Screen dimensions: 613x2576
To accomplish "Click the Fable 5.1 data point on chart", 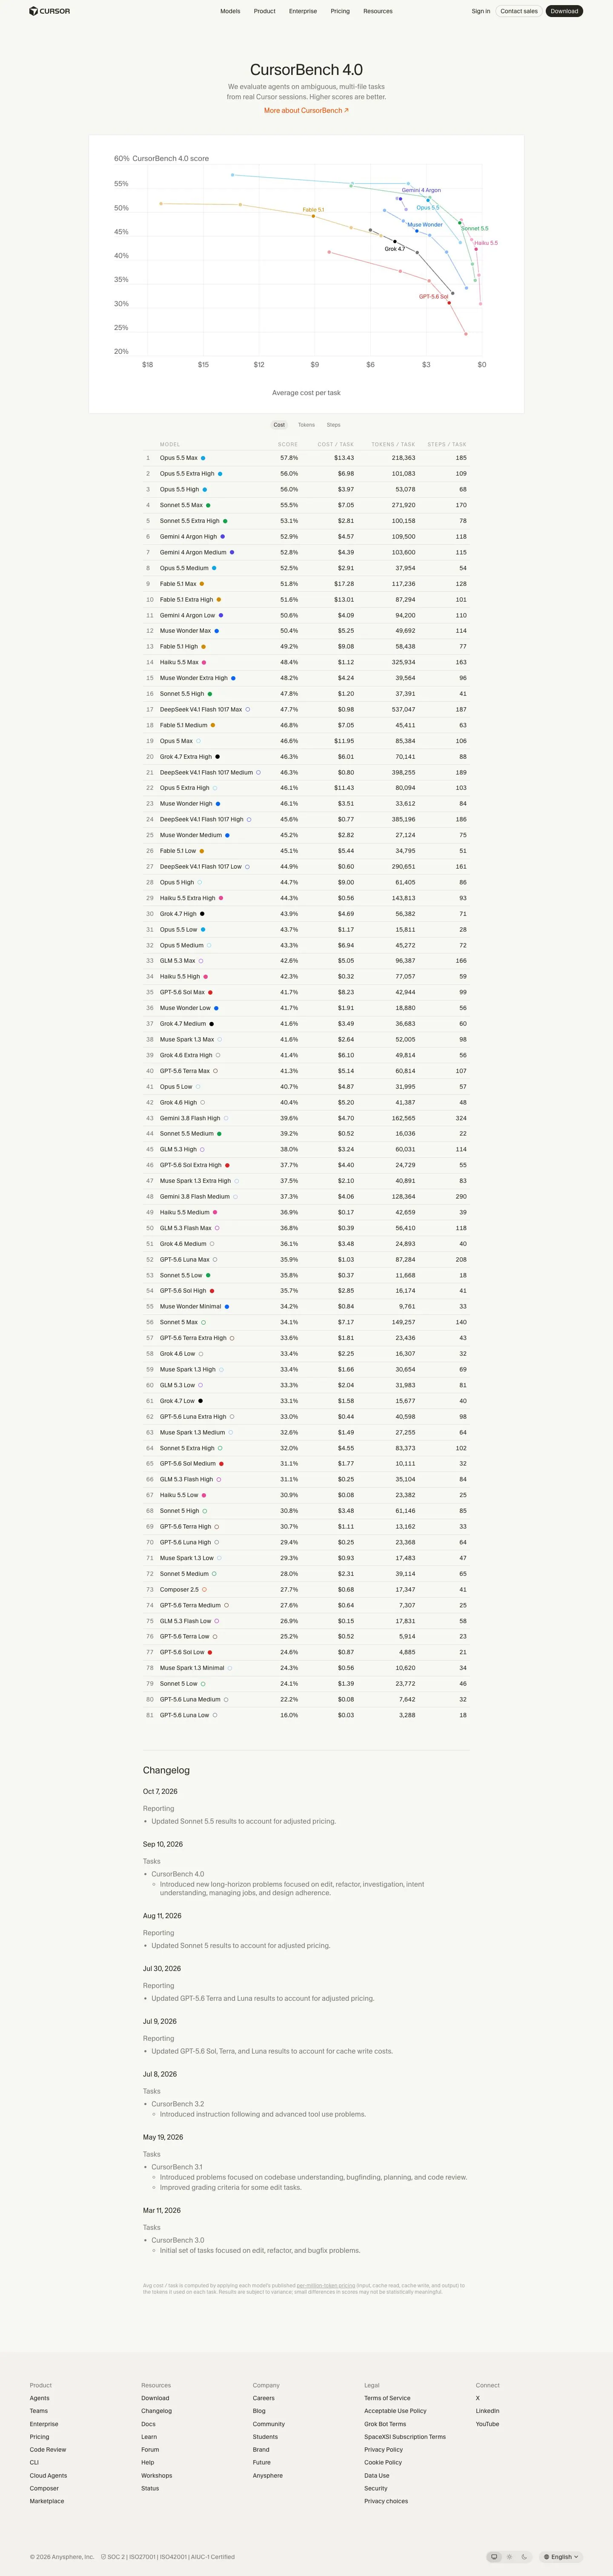I will click(x=313, y=216).
